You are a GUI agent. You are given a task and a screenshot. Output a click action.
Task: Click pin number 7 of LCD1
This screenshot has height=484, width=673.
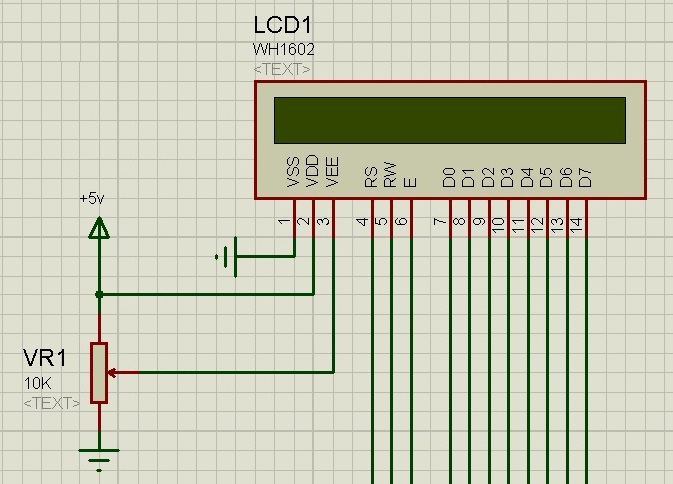point(440,221)
